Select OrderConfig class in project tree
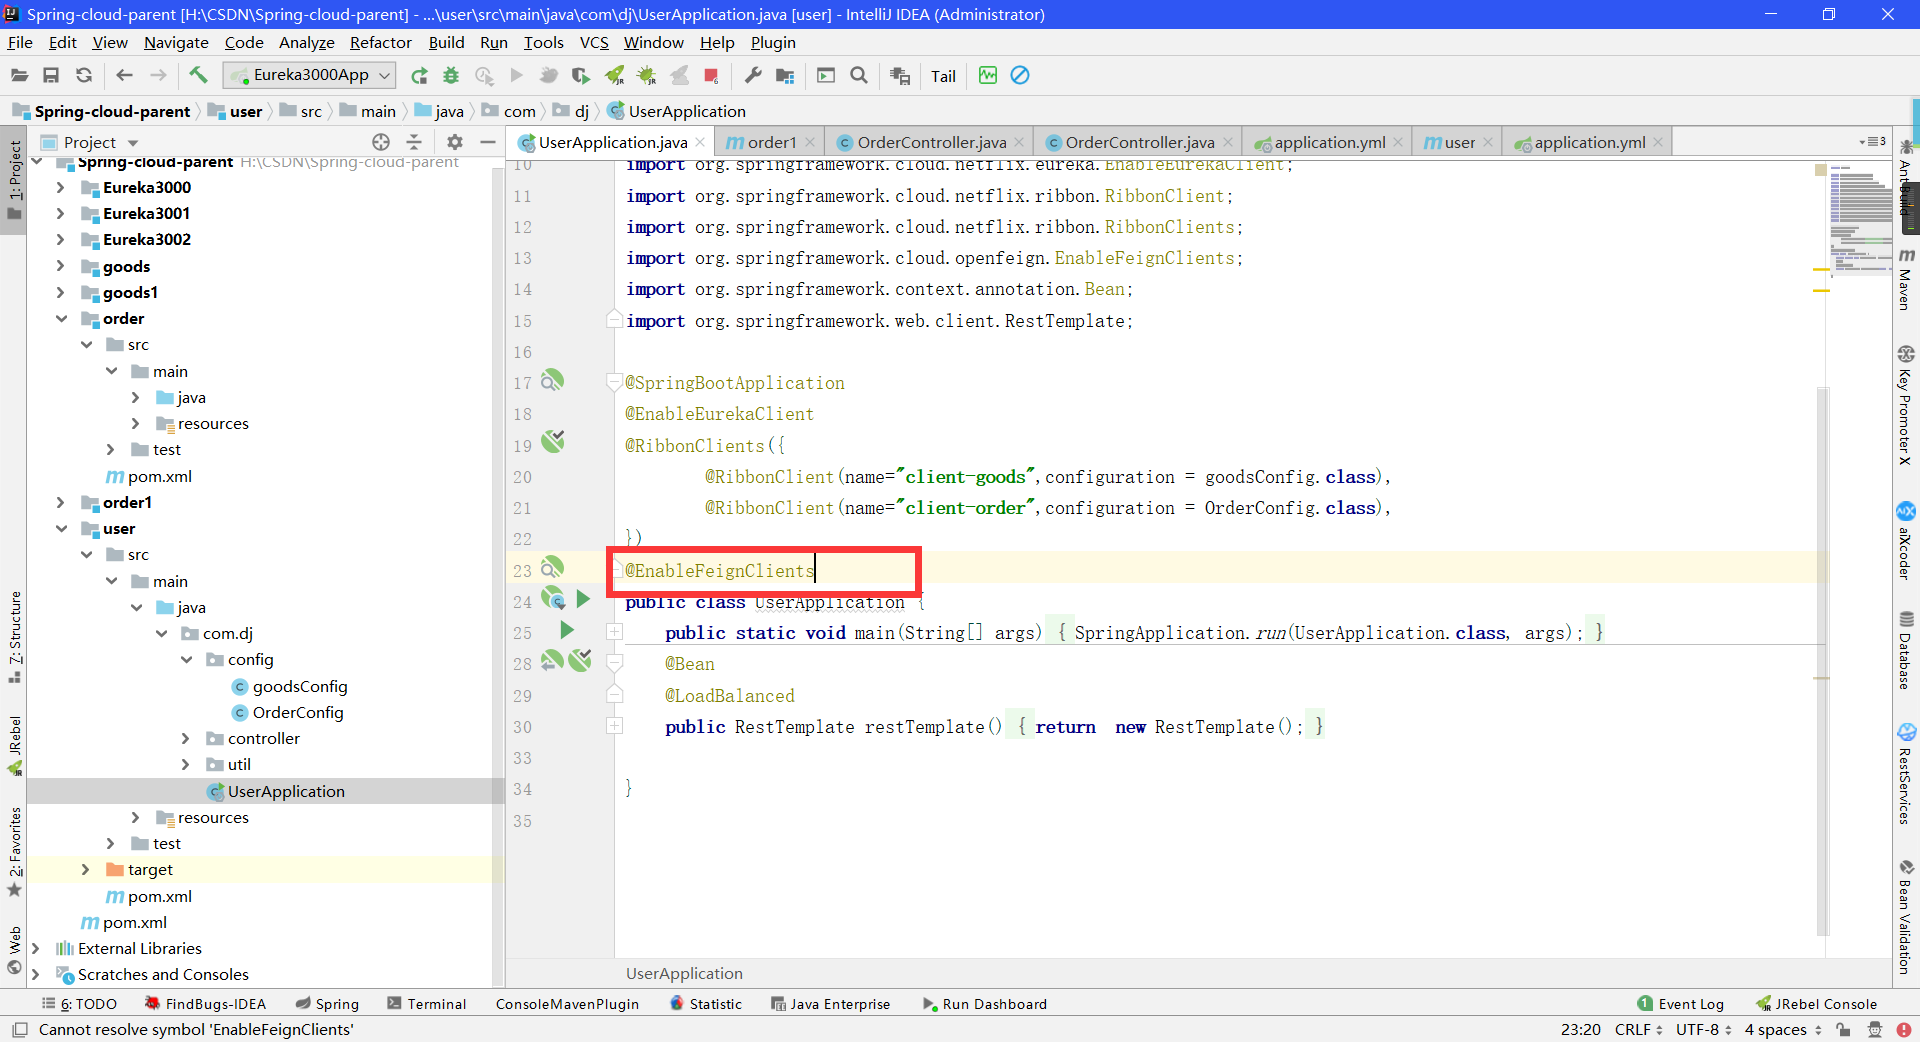Viewport: 1920px width, 1042px height. click(297, 712)
